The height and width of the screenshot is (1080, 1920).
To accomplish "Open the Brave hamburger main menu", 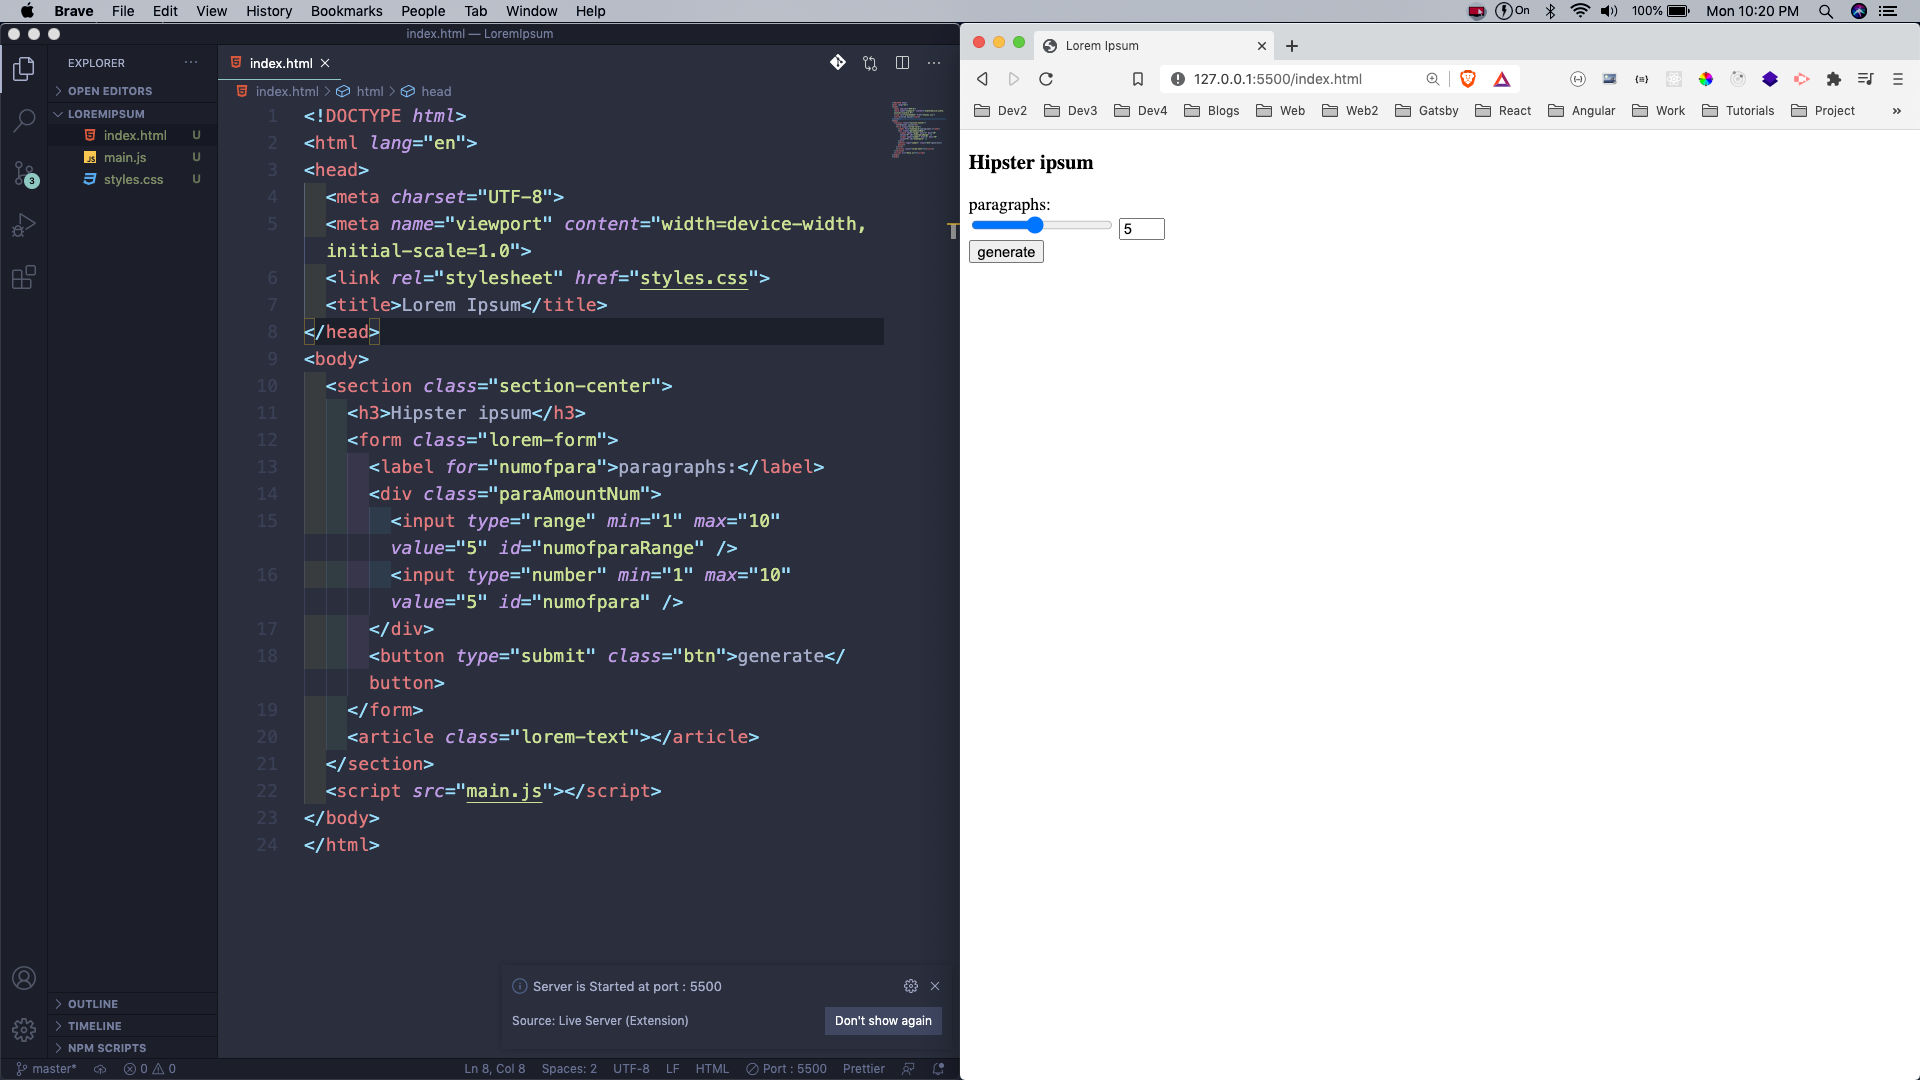I will 1898,79.
